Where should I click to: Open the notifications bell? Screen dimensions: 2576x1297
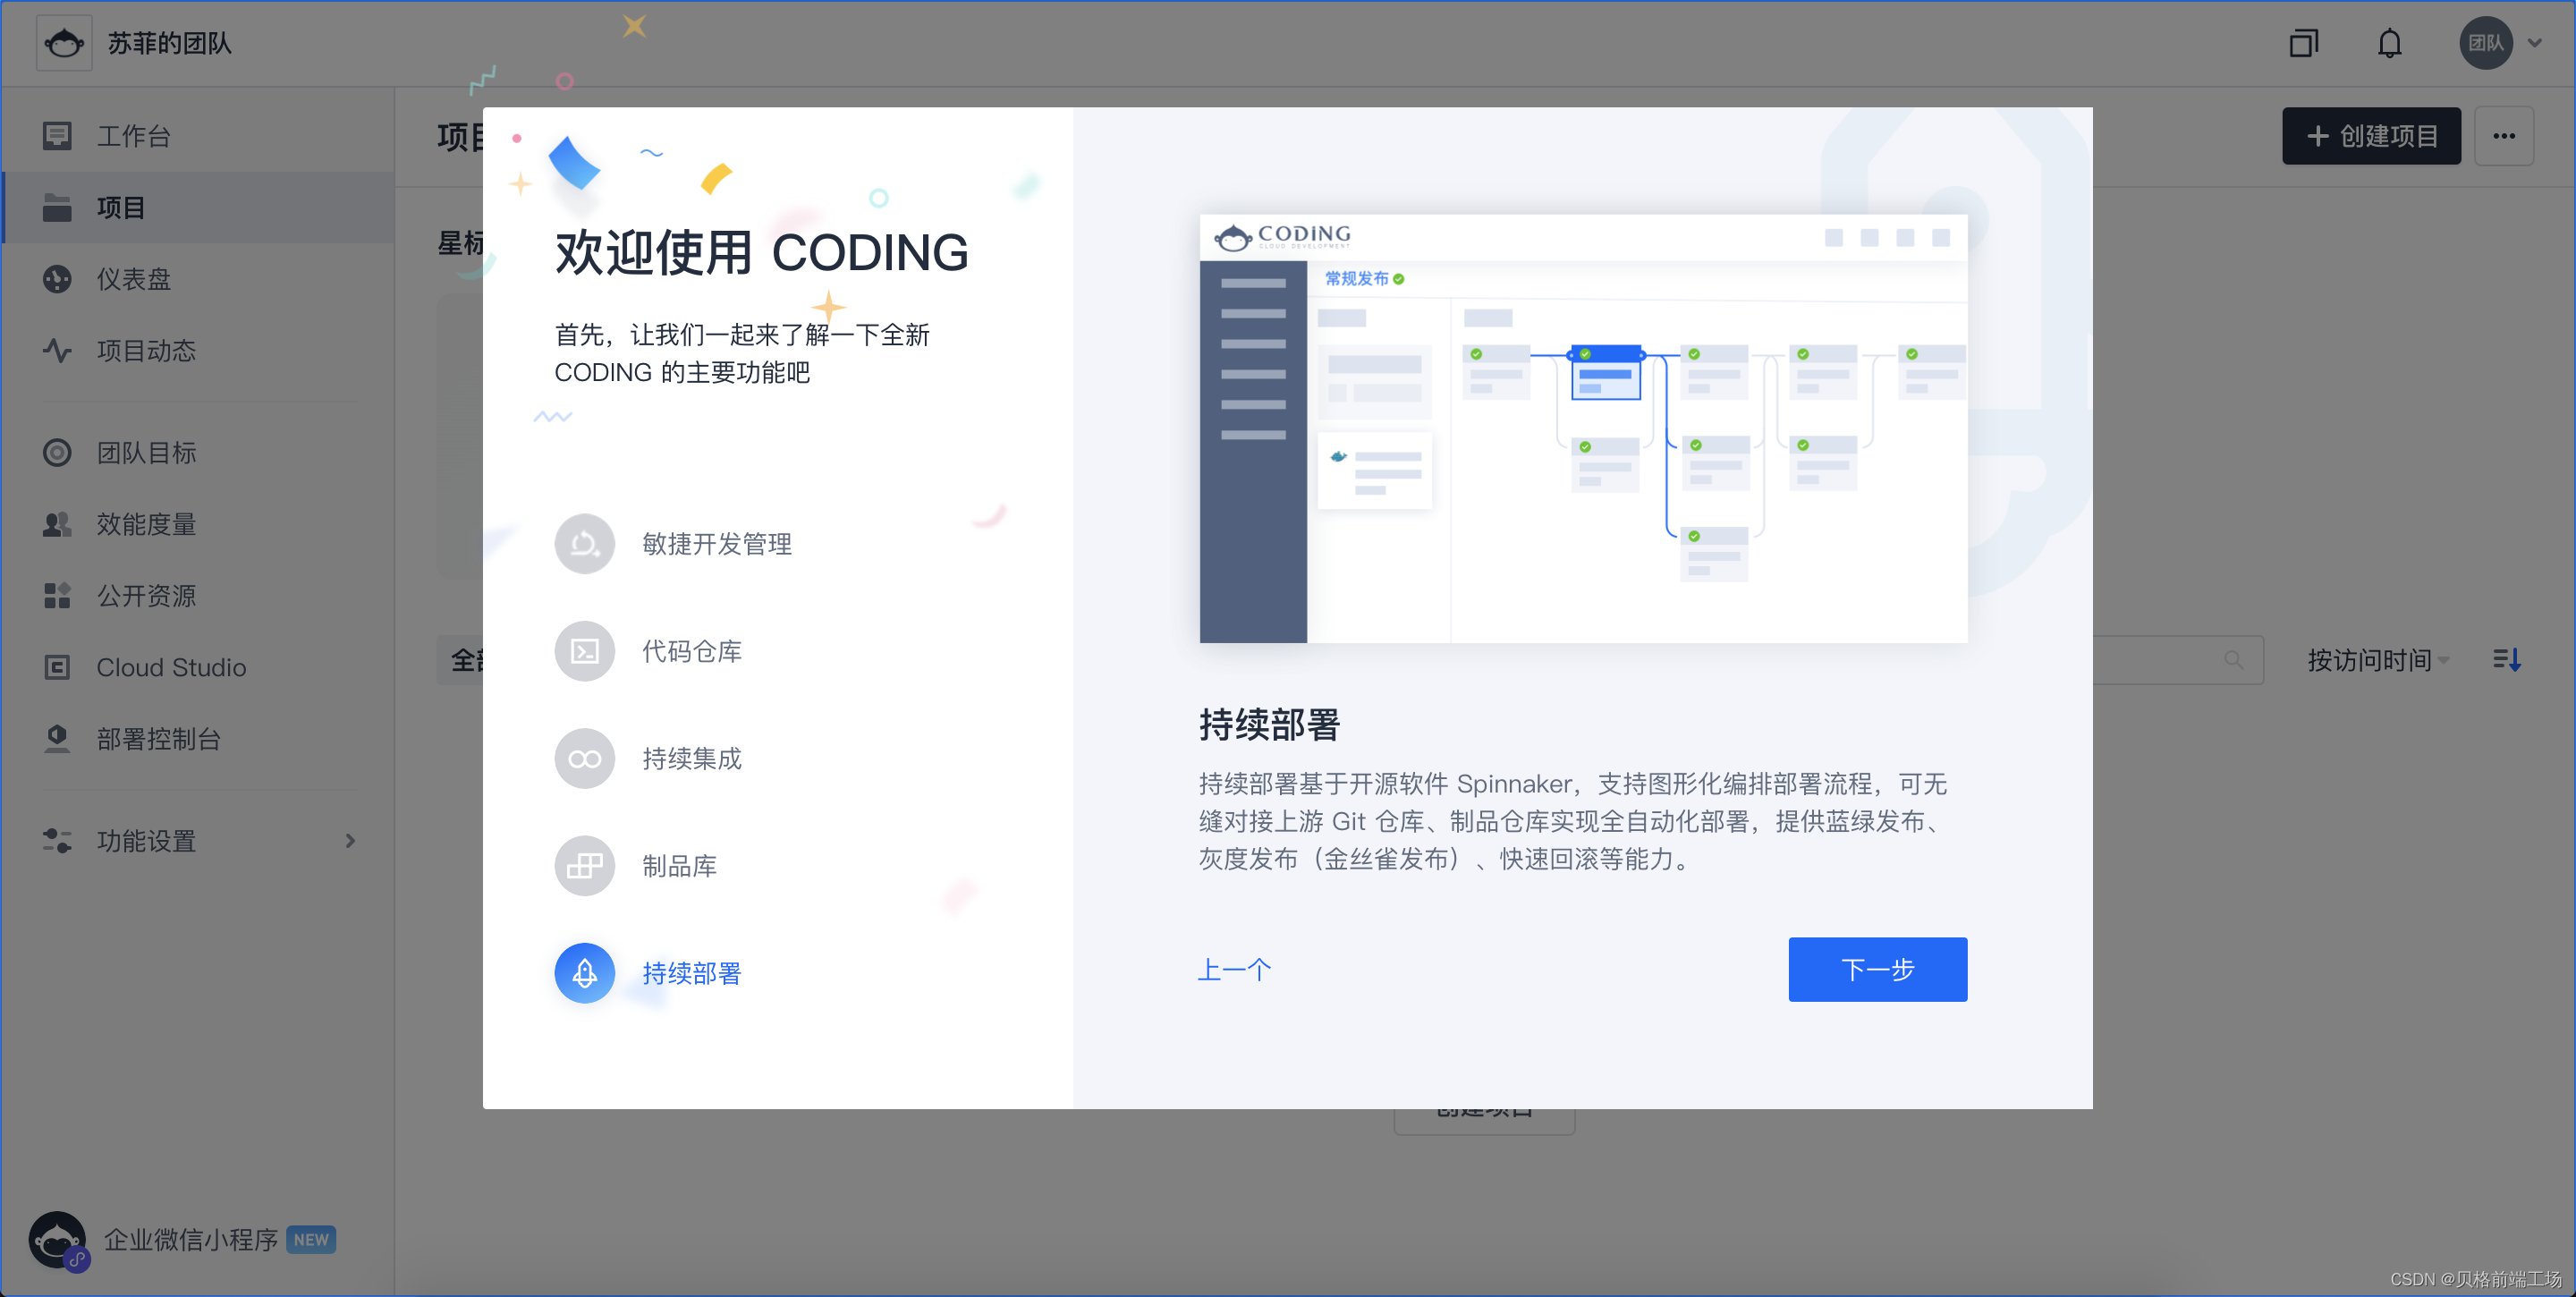(x=2389, y=43)
